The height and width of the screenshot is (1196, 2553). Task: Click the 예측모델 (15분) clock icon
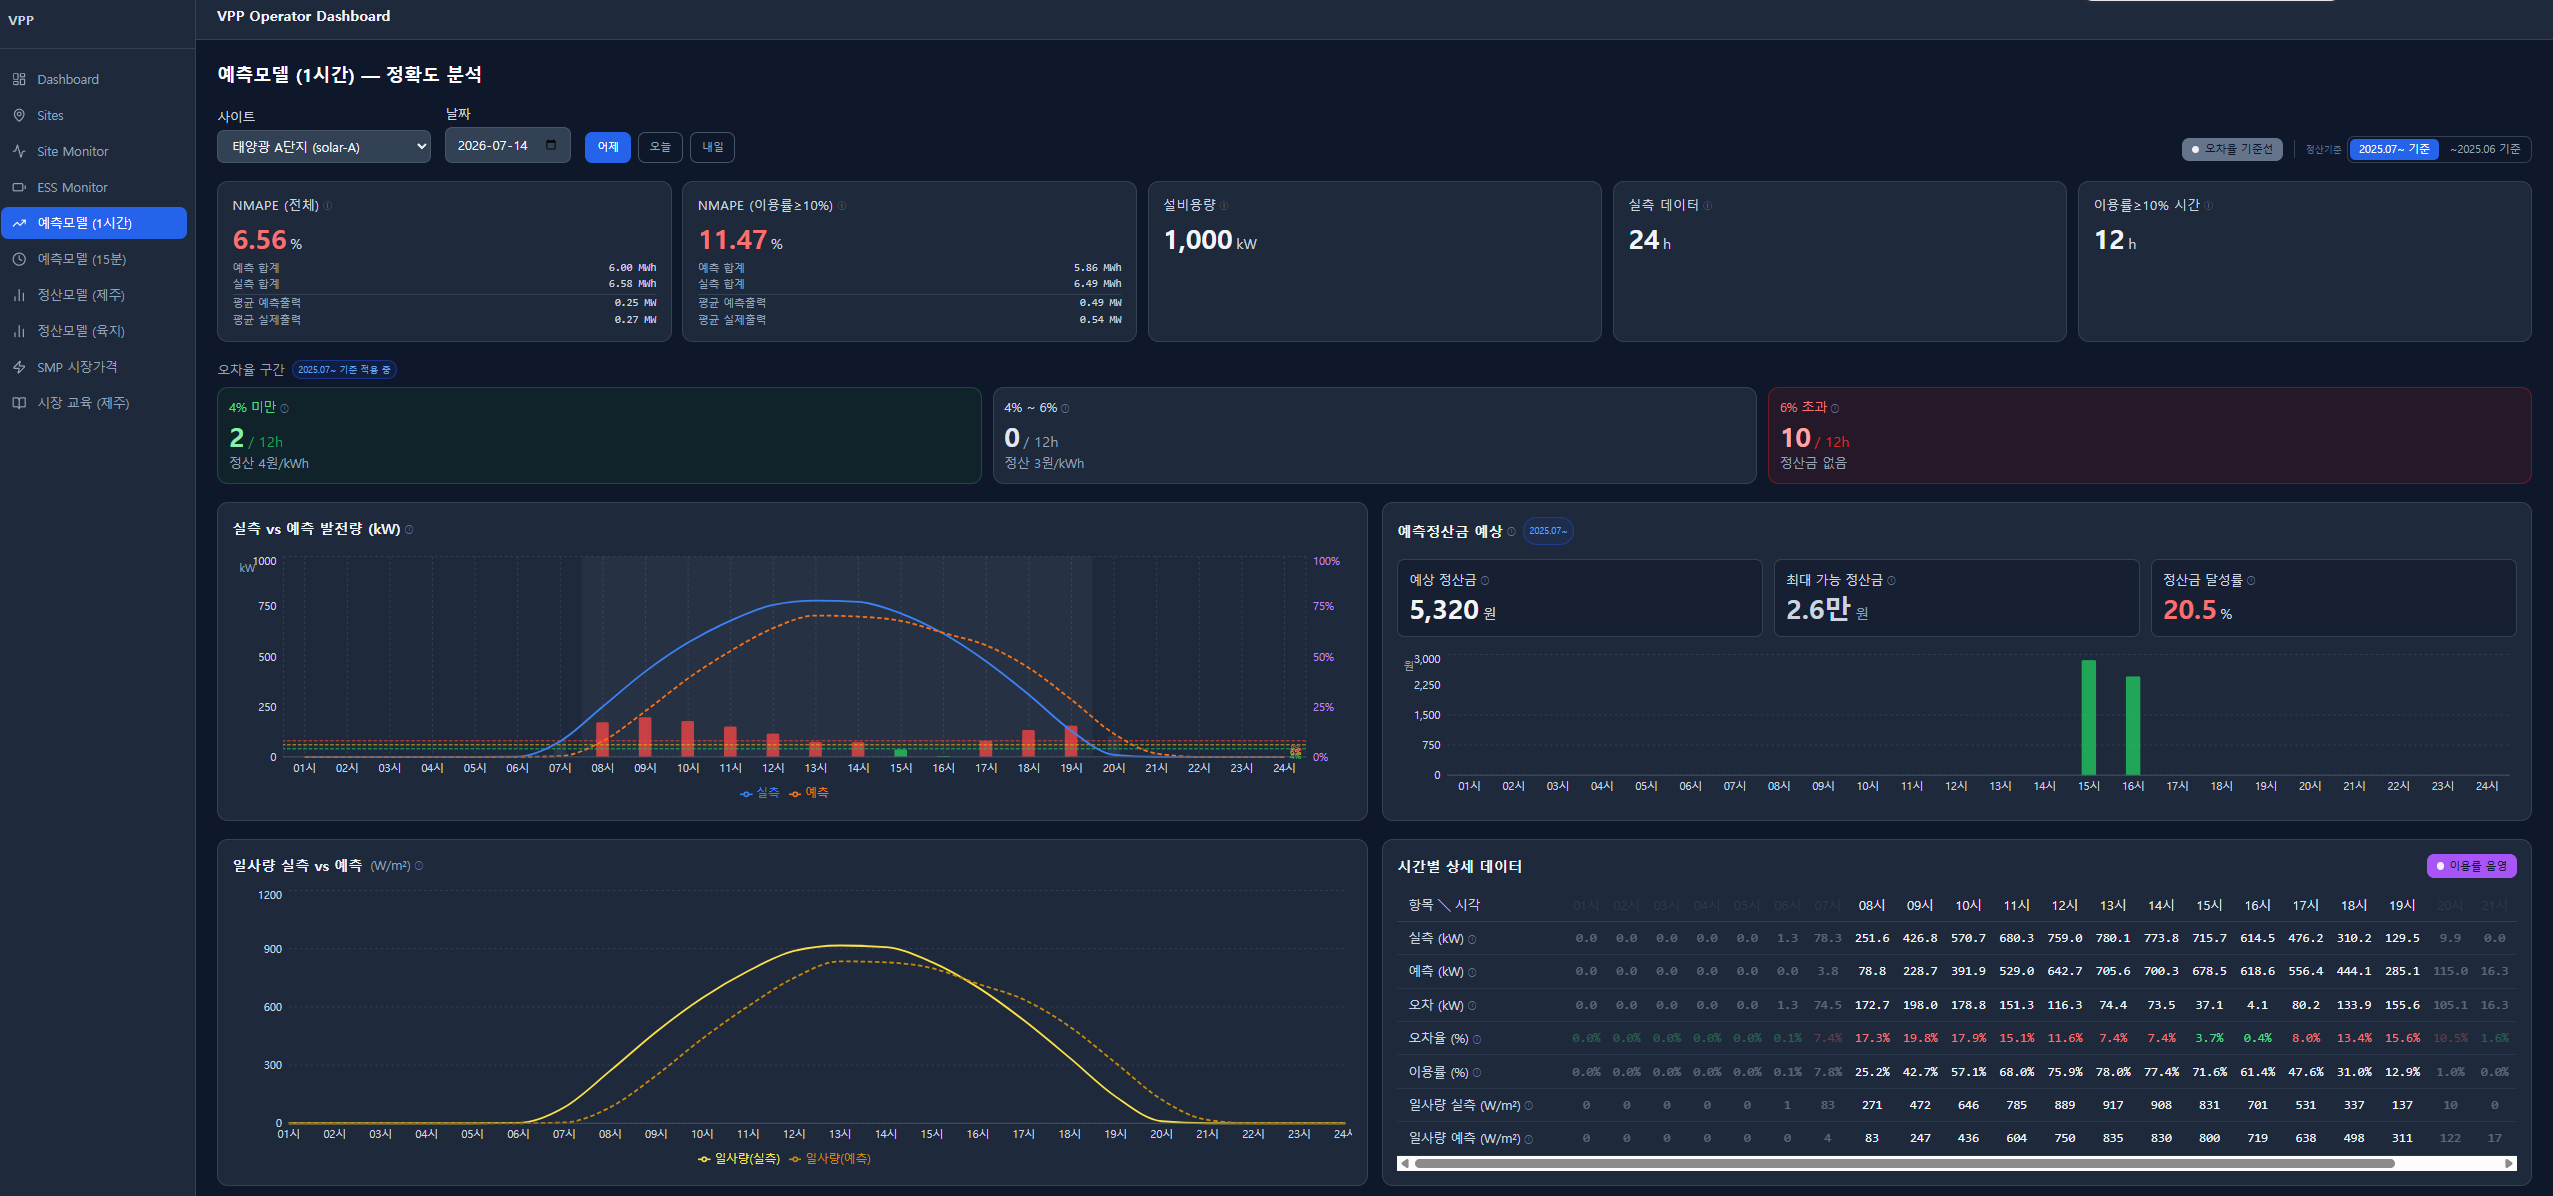click(19, 259)
